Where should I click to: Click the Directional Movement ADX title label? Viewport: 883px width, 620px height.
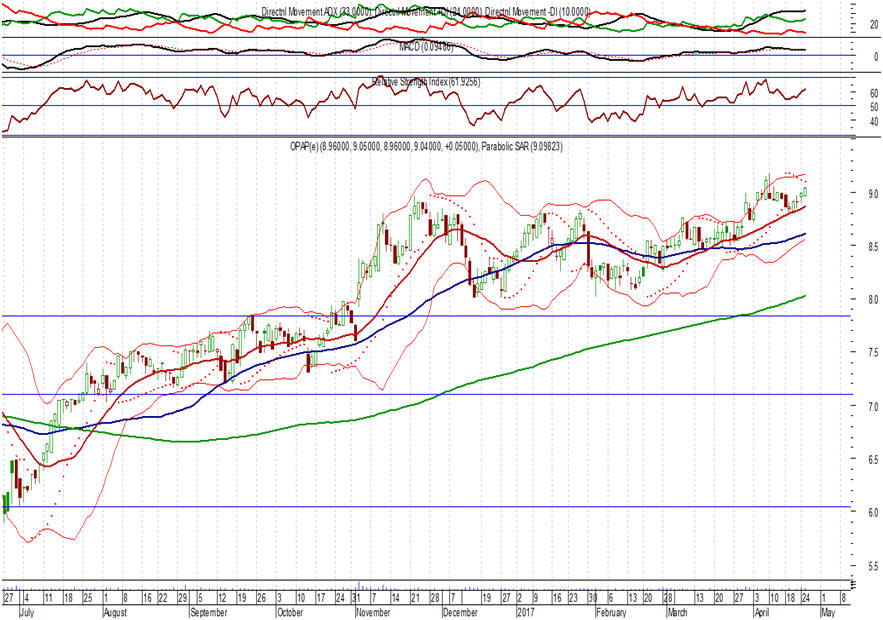[315, 10]
